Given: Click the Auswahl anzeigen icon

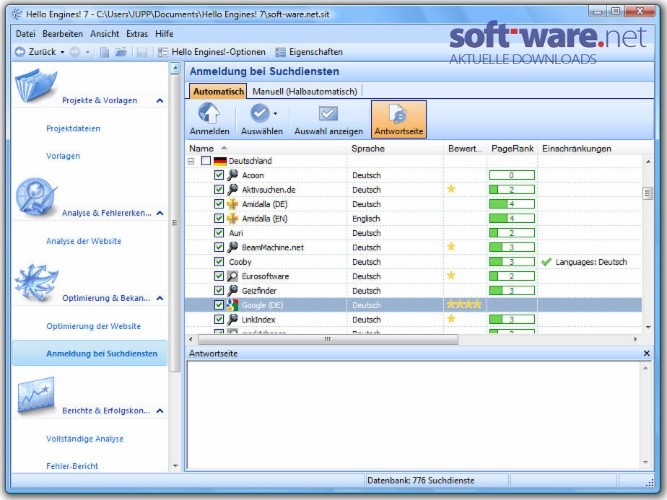Looking at the screenshot, I should tap(328, 113).
